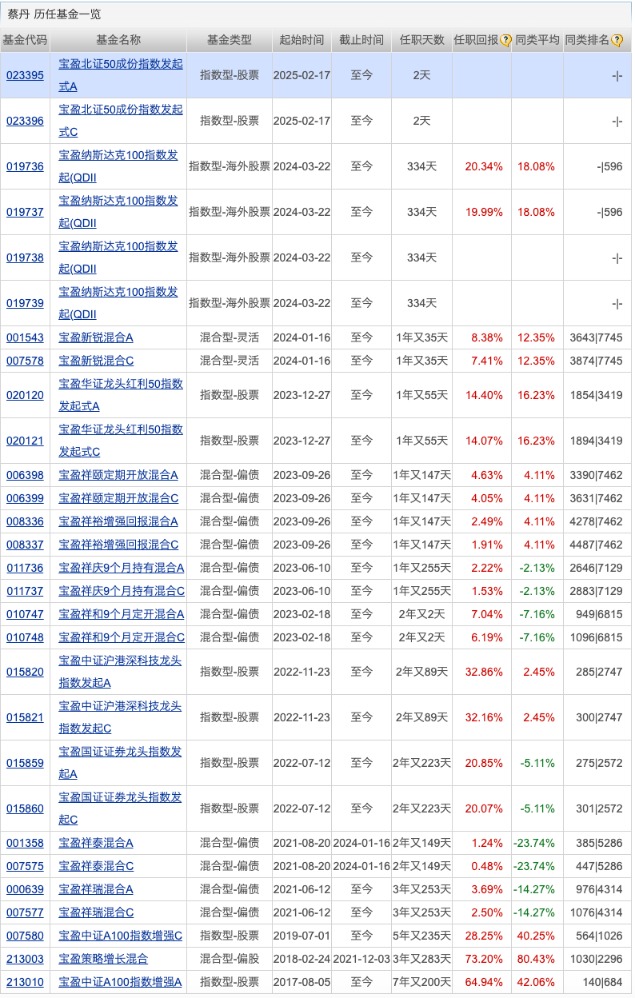This screenshot has width=635, height=998.
Task: Click the 基金类型 column header
Action: tap(229, 40)
